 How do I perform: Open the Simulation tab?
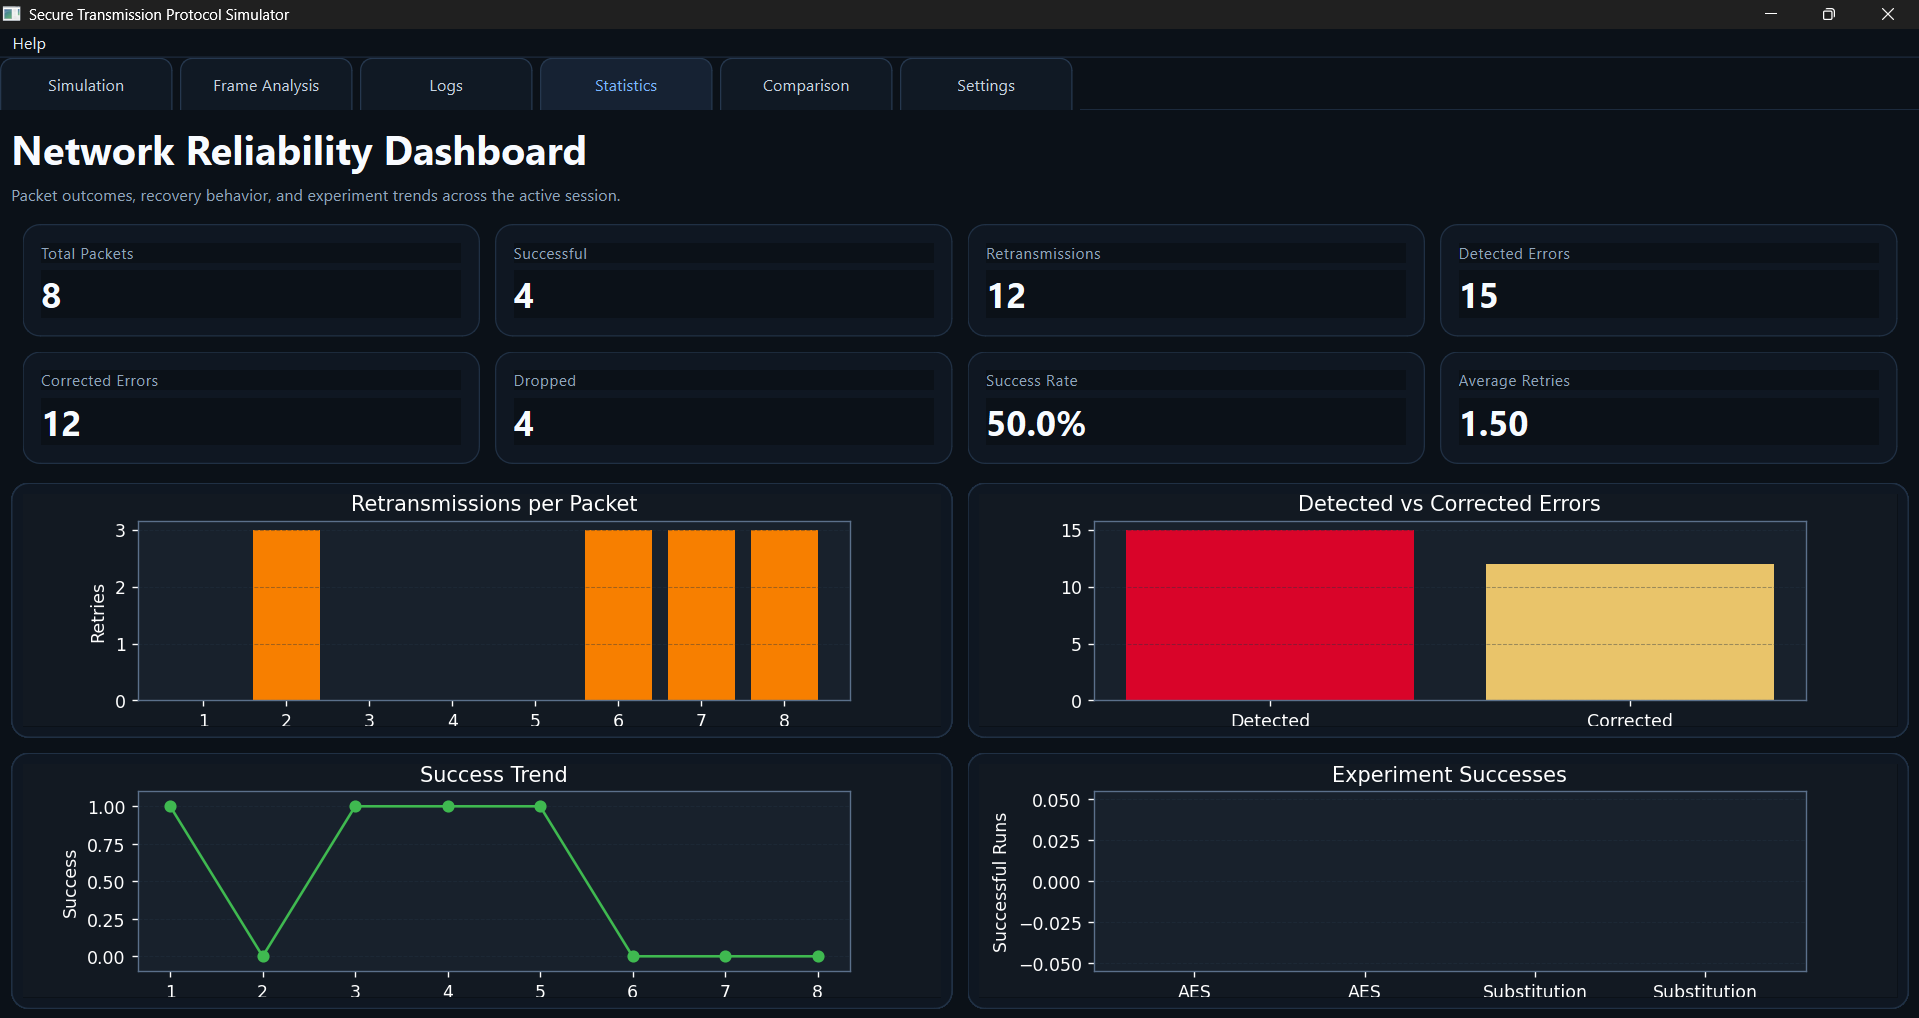[86, 85]
